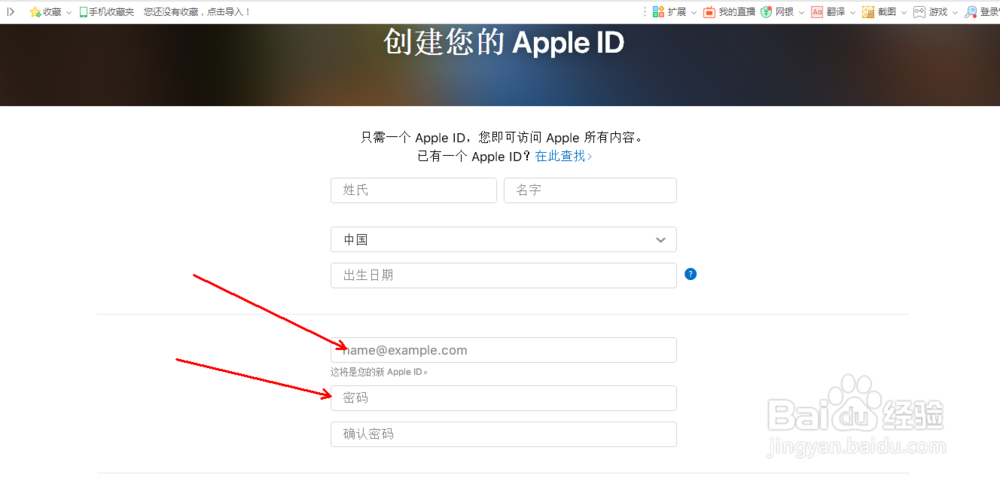Expand the 翻译 dropdown arrow
The height and width of the screenshot is (481, 1000).
coord(852,13)
